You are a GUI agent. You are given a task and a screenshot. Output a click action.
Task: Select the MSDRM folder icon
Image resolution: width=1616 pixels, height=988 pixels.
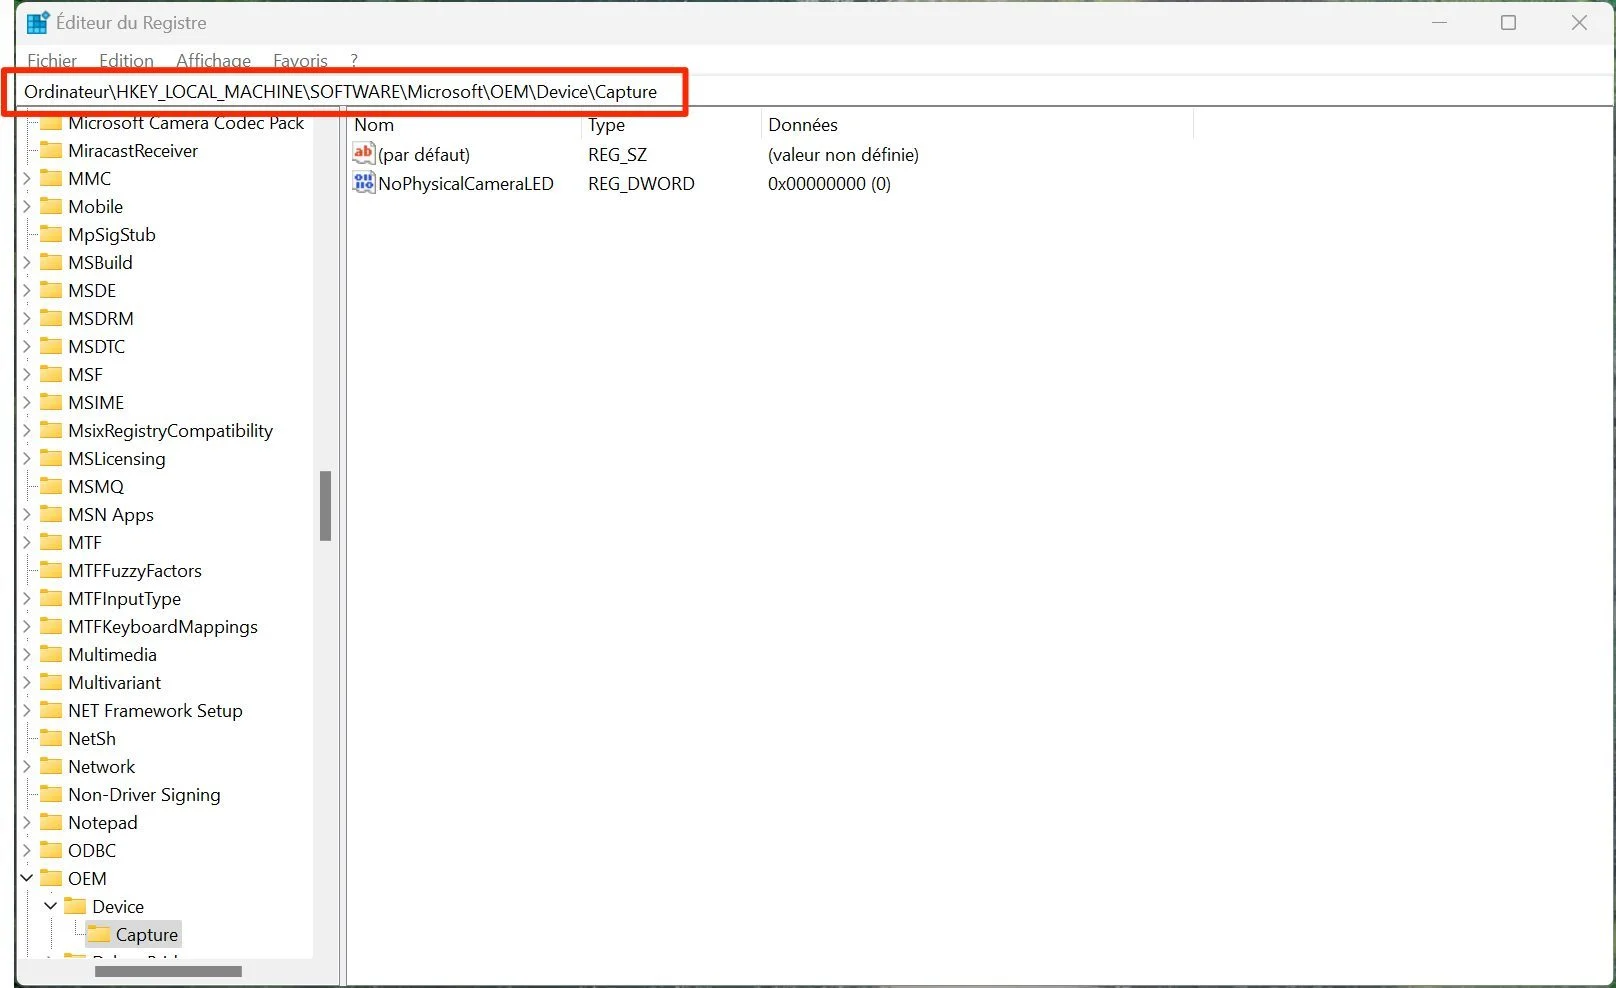click(51, 318)
